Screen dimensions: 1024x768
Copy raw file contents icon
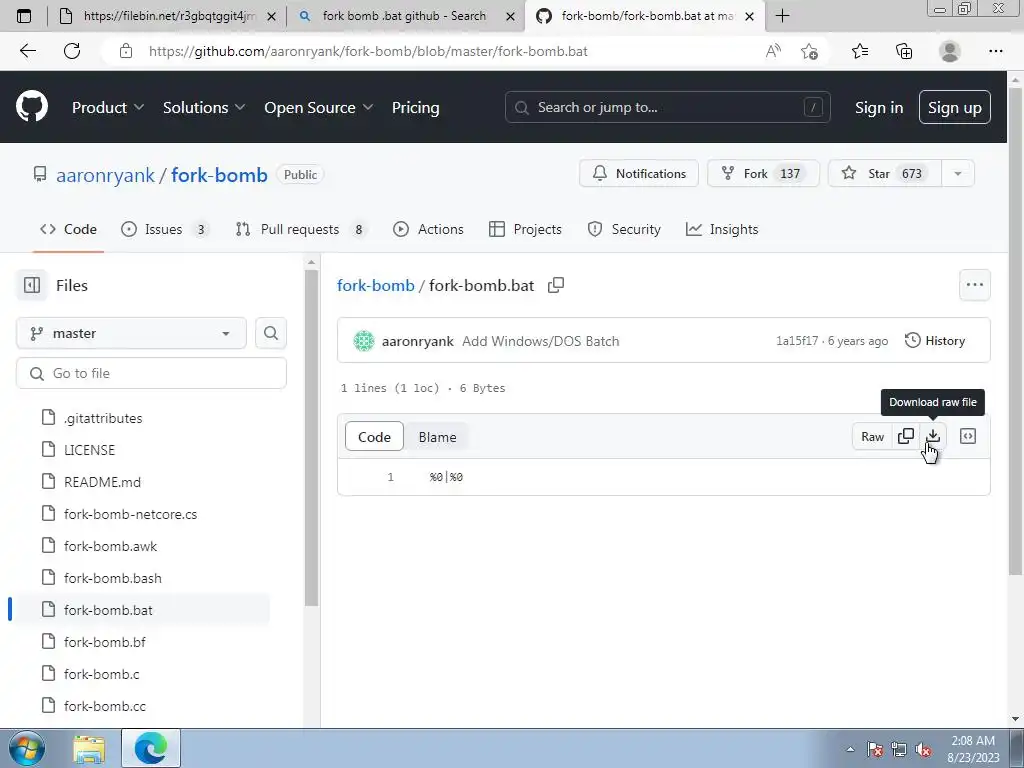pyautogui.click(x=906, y=436)
